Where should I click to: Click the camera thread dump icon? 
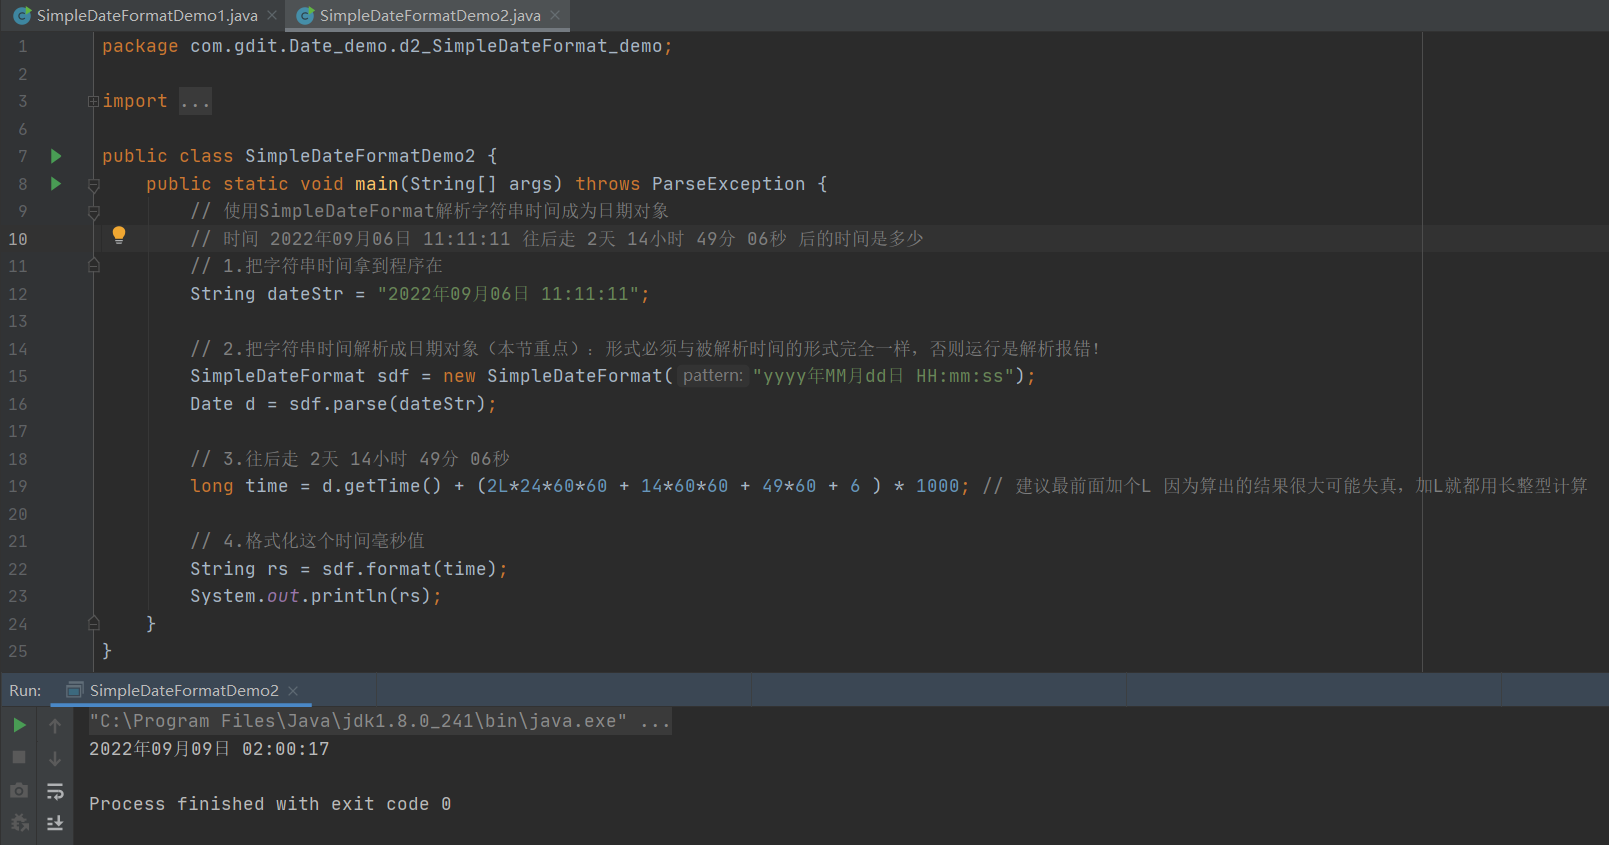19,790
